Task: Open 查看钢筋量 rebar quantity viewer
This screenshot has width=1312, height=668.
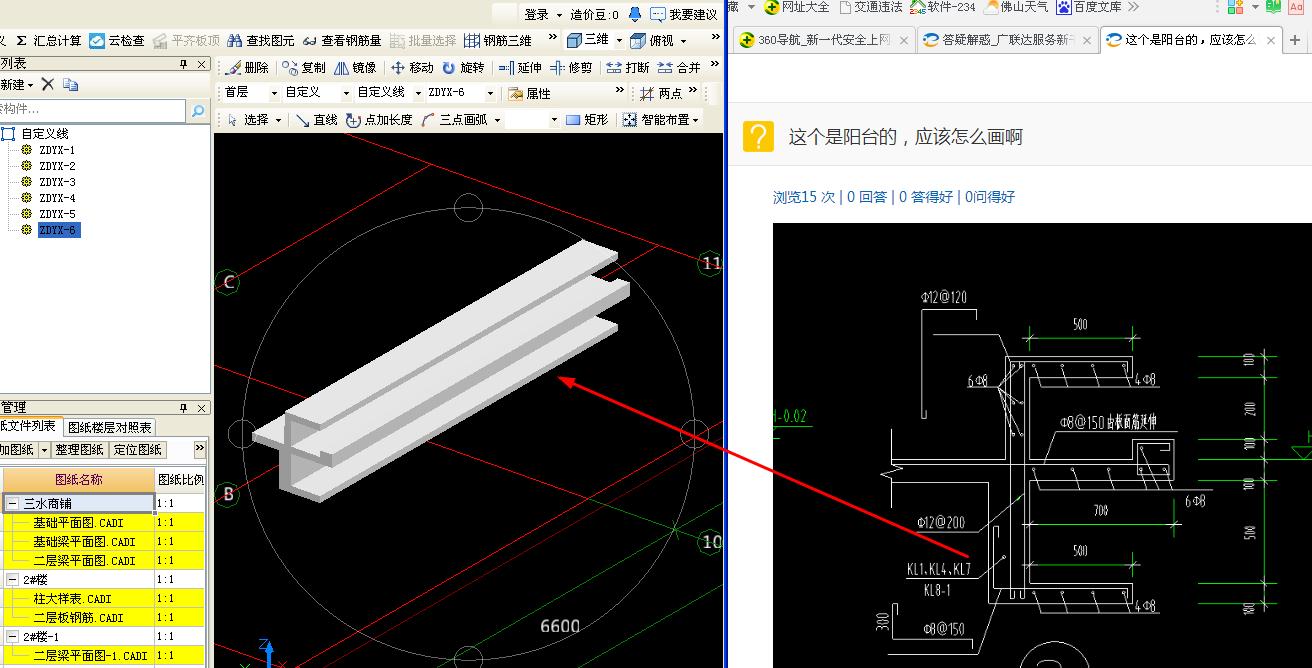Action: (x=342, y=41)
